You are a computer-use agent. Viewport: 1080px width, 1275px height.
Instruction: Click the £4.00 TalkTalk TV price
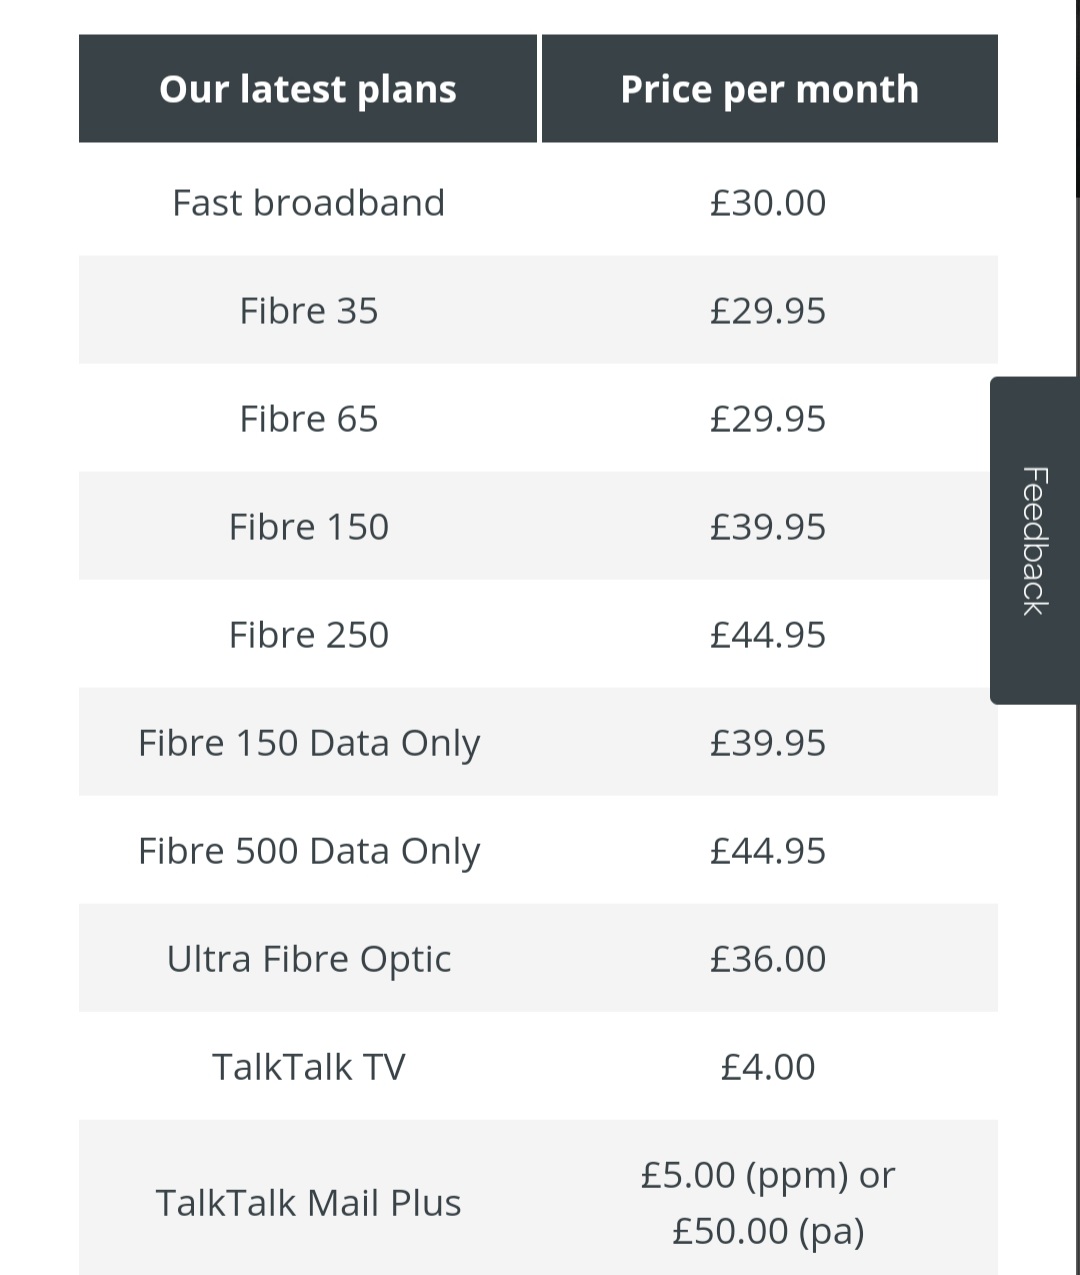tap(768, 1067)
